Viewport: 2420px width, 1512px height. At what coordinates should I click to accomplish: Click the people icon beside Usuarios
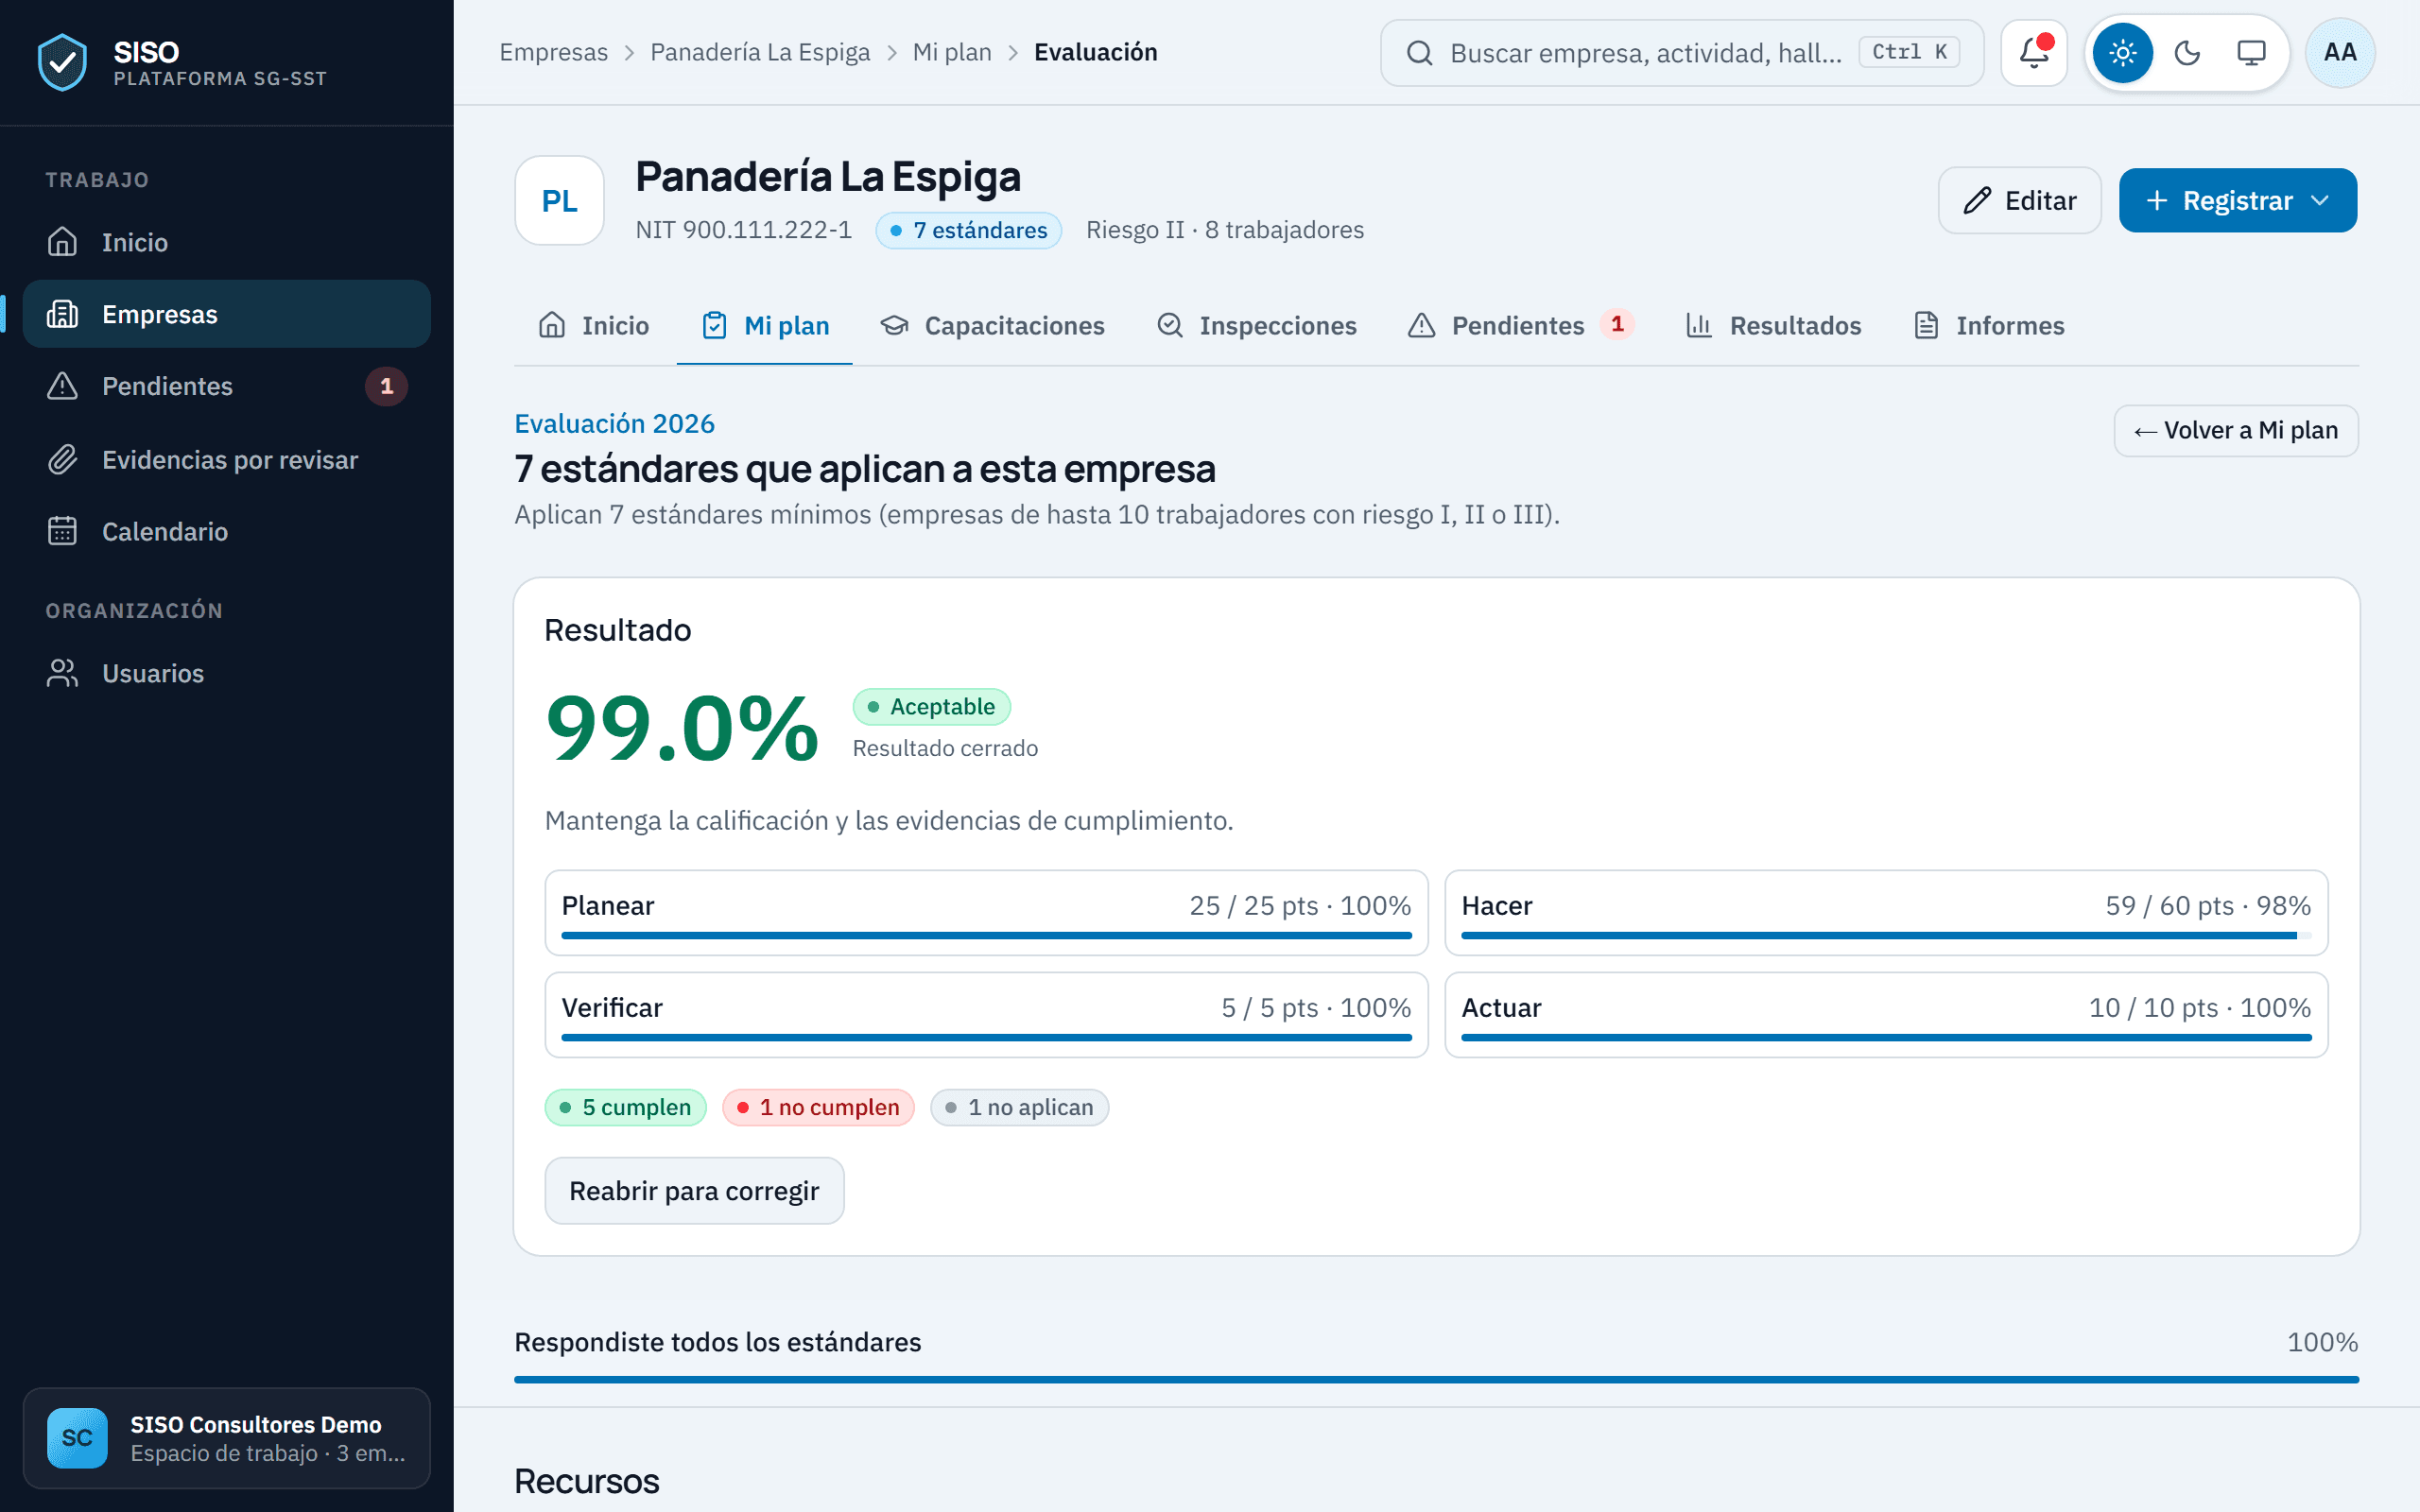point(62,673)
